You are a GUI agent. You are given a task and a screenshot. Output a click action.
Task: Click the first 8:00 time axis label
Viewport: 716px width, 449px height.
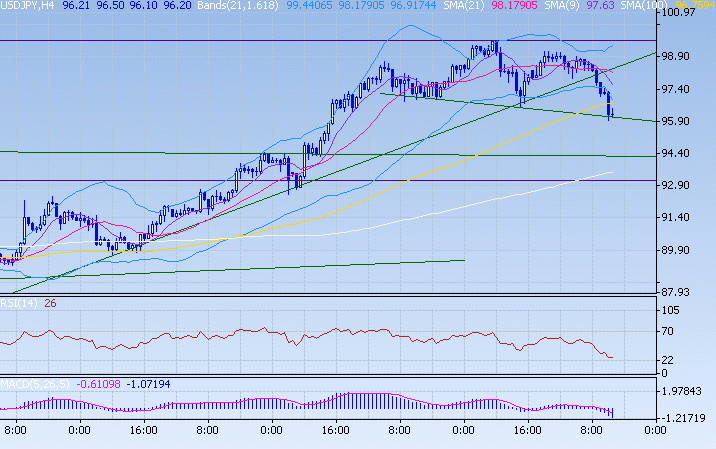[x=16, y=430]
